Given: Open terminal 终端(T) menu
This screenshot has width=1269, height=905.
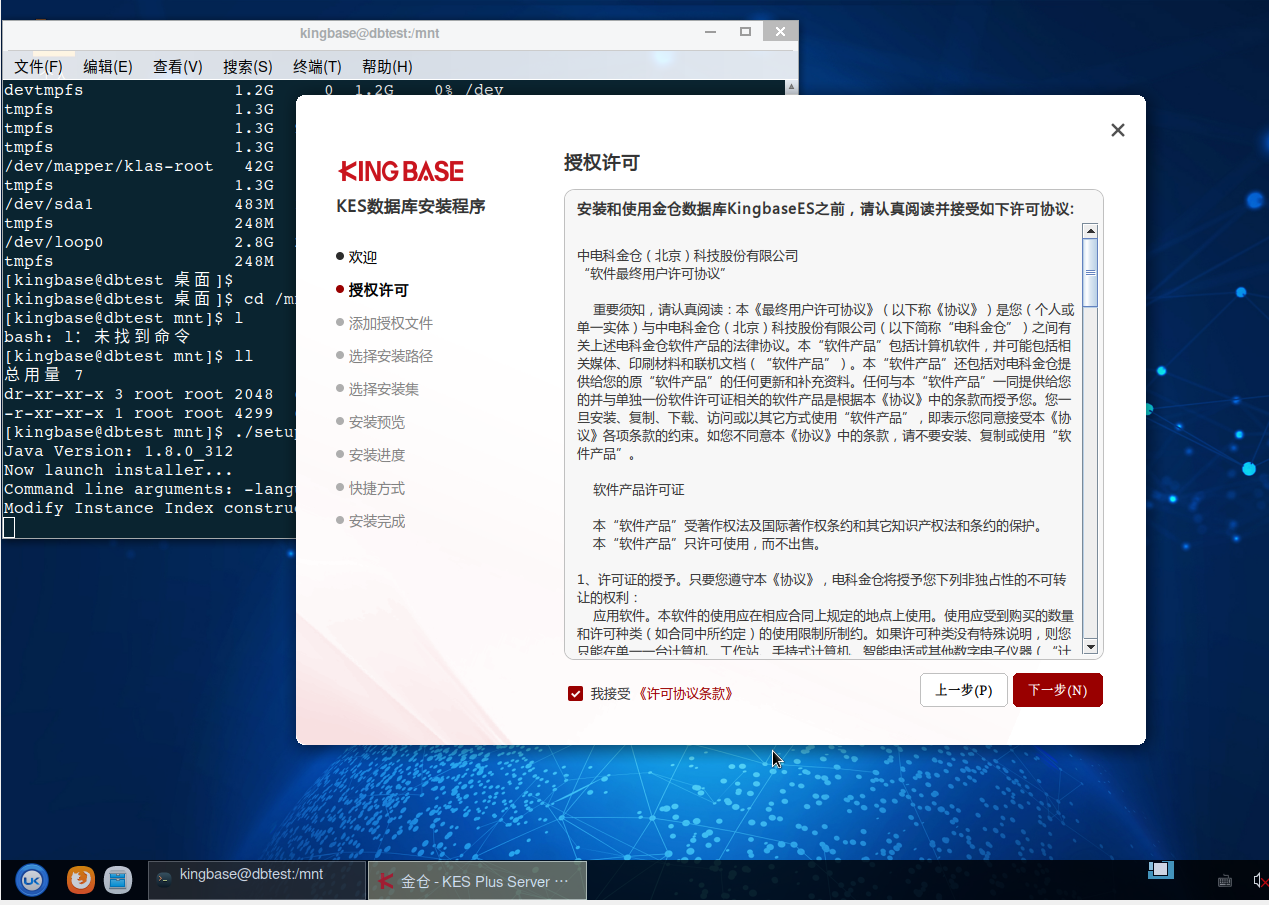Looking at the screenshot, I should pos(317,67).
